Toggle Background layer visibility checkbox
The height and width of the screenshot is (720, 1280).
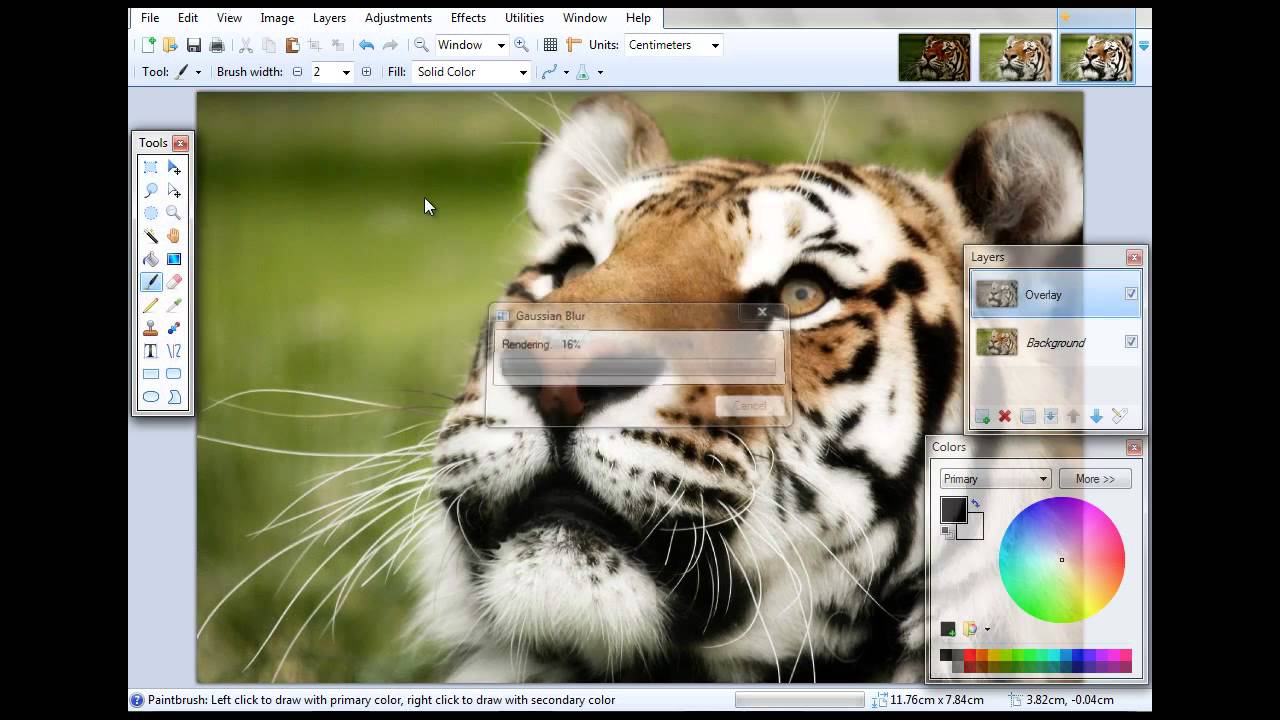tap(1131, 342)
